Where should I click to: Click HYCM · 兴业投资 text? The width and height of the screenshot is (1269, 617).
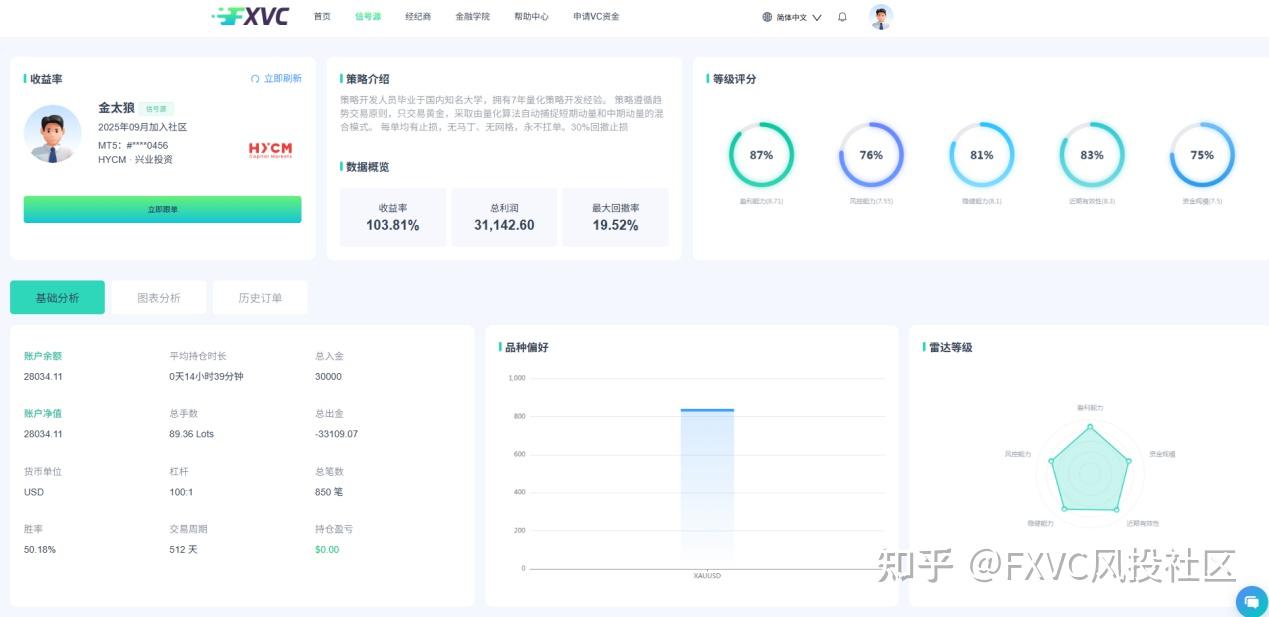pyautogui.click(x=135, y=160)
